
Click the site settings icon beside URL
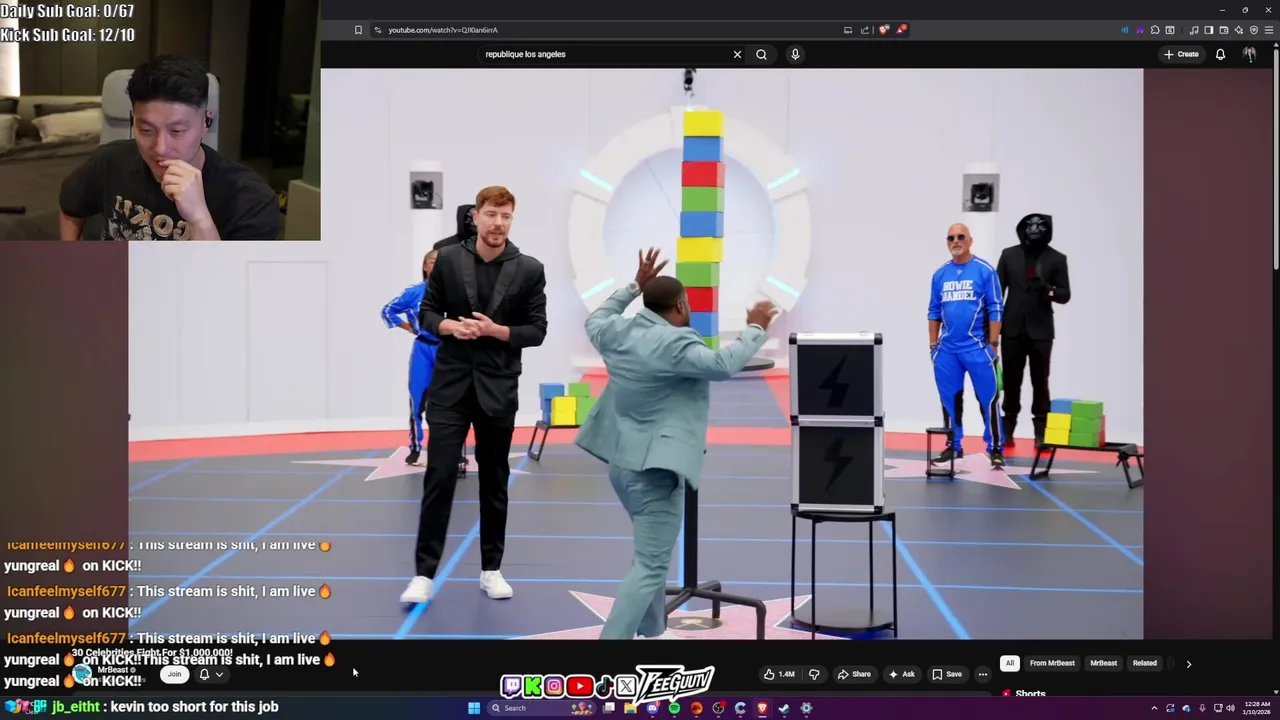(377, 30)
